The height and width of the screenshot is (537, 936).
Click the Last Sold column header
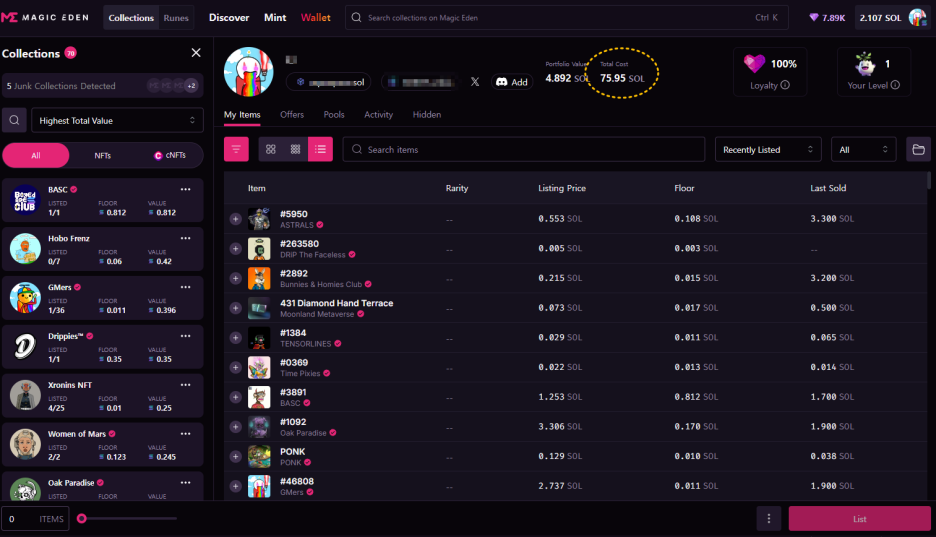pyautogui.click(x=828, y=188)
